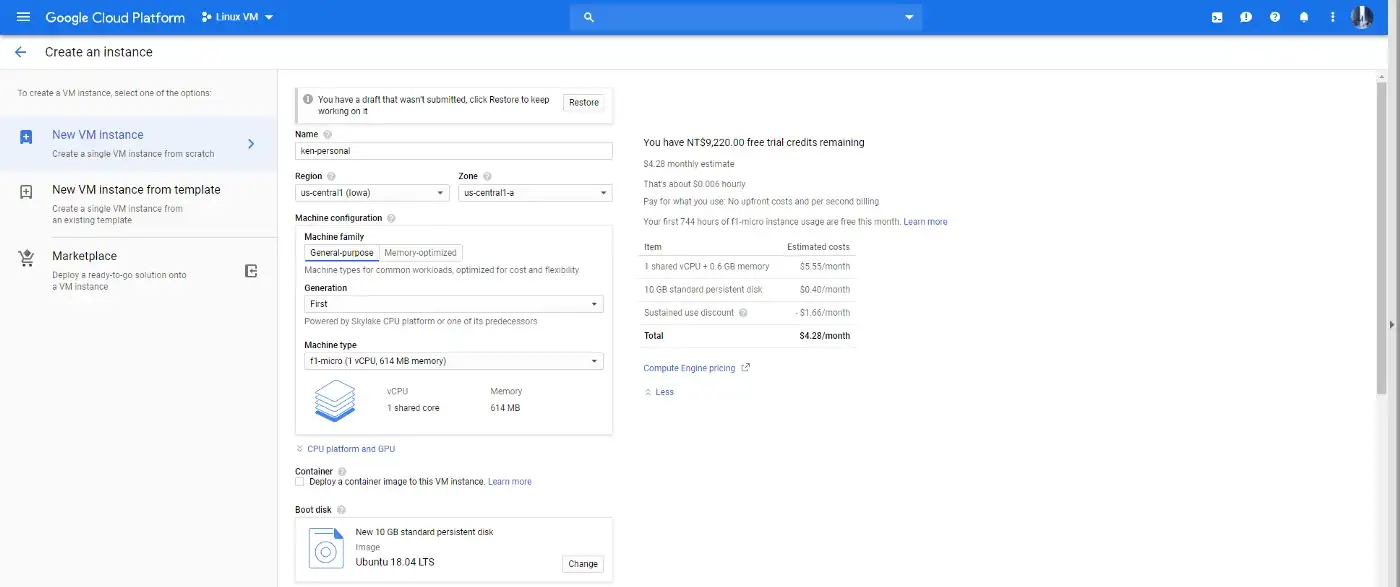
Task: Enable deploy a container image checkbox
Action: tap(300, 482)
